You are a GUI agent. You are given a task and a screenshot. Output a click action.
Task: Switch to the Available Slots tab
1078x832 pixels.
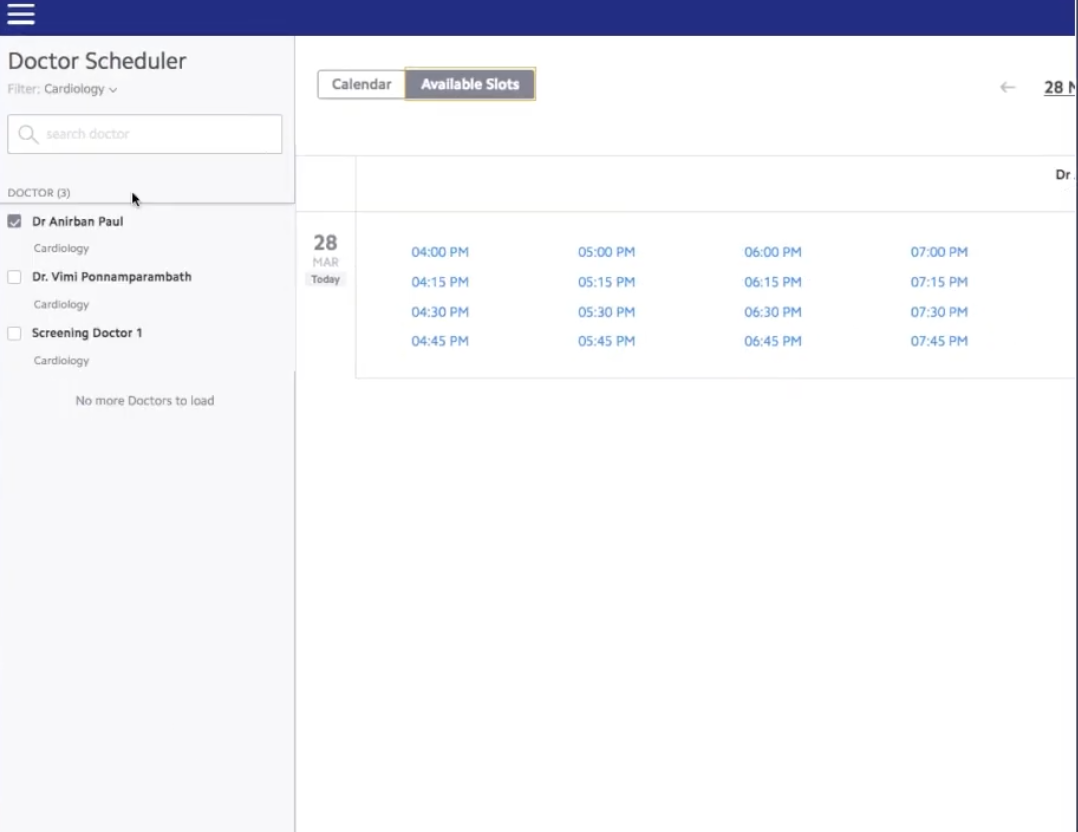470,85
